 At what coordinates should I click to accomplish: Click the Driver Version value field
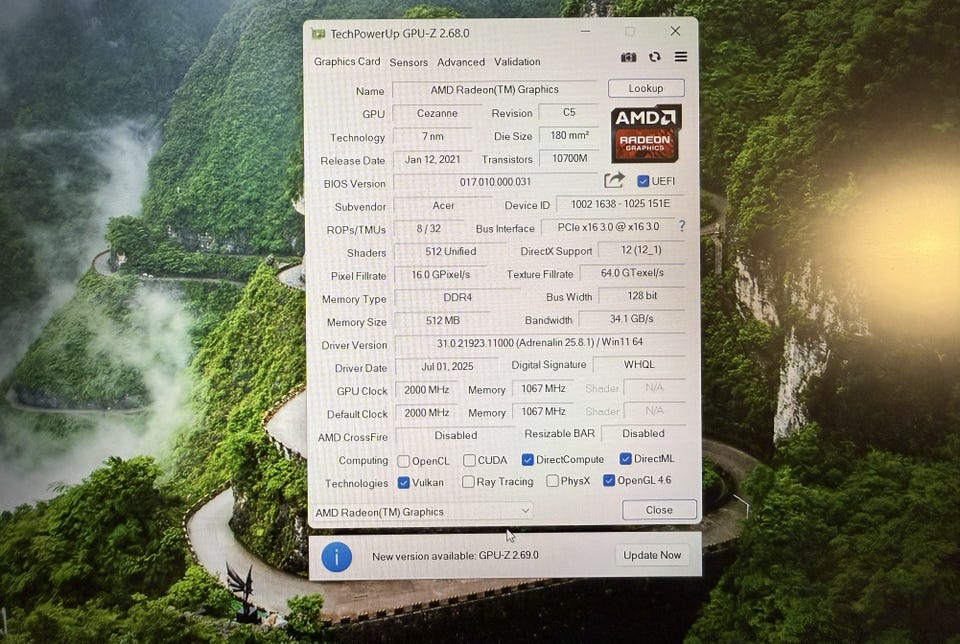tap(540, 343)
